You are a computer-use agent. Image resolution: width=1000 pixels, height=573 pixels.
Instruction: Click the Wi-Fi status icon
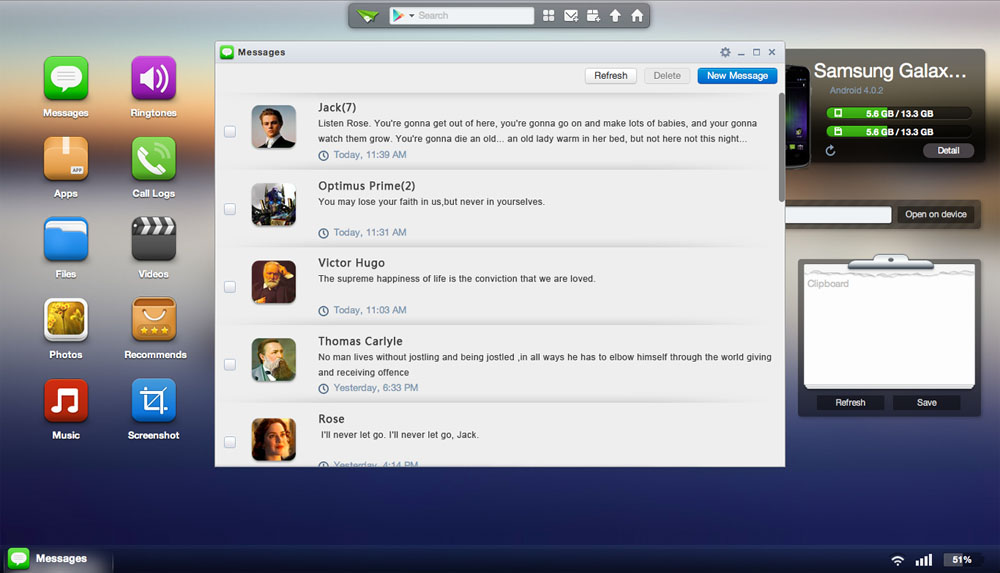coord(897,560)
